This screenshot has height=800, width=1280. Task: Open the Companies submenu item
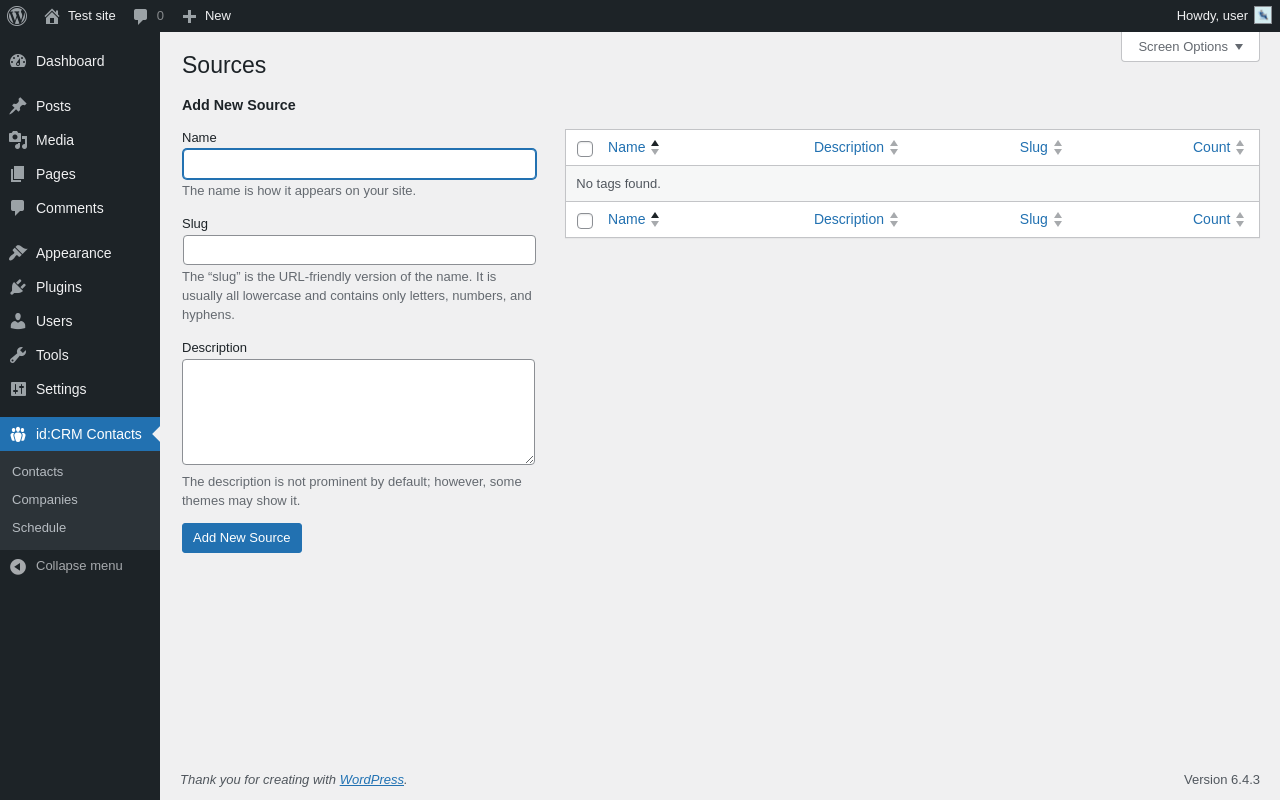click(45, 500)
